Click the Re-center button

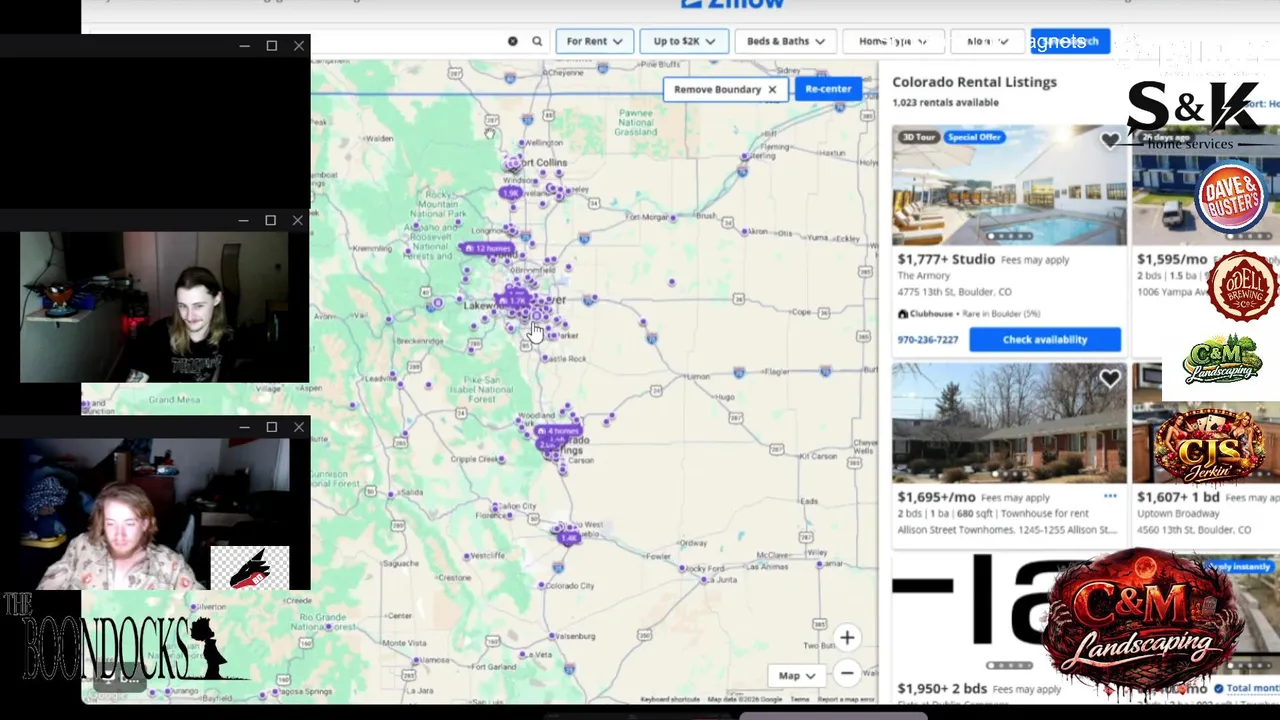pos(828,89)
